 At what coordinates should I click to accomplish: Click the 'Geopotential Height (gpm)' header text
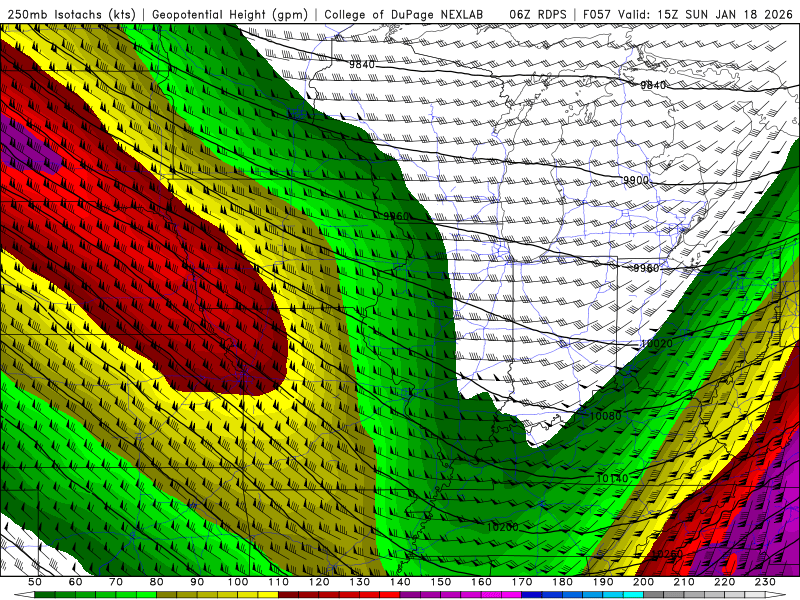[230, 15]
